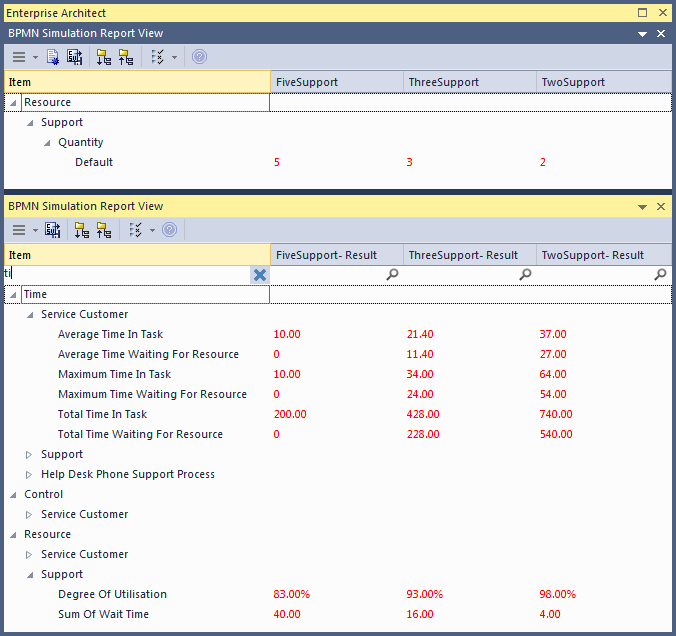Click the new report document icon in upper toolbar

53,57
